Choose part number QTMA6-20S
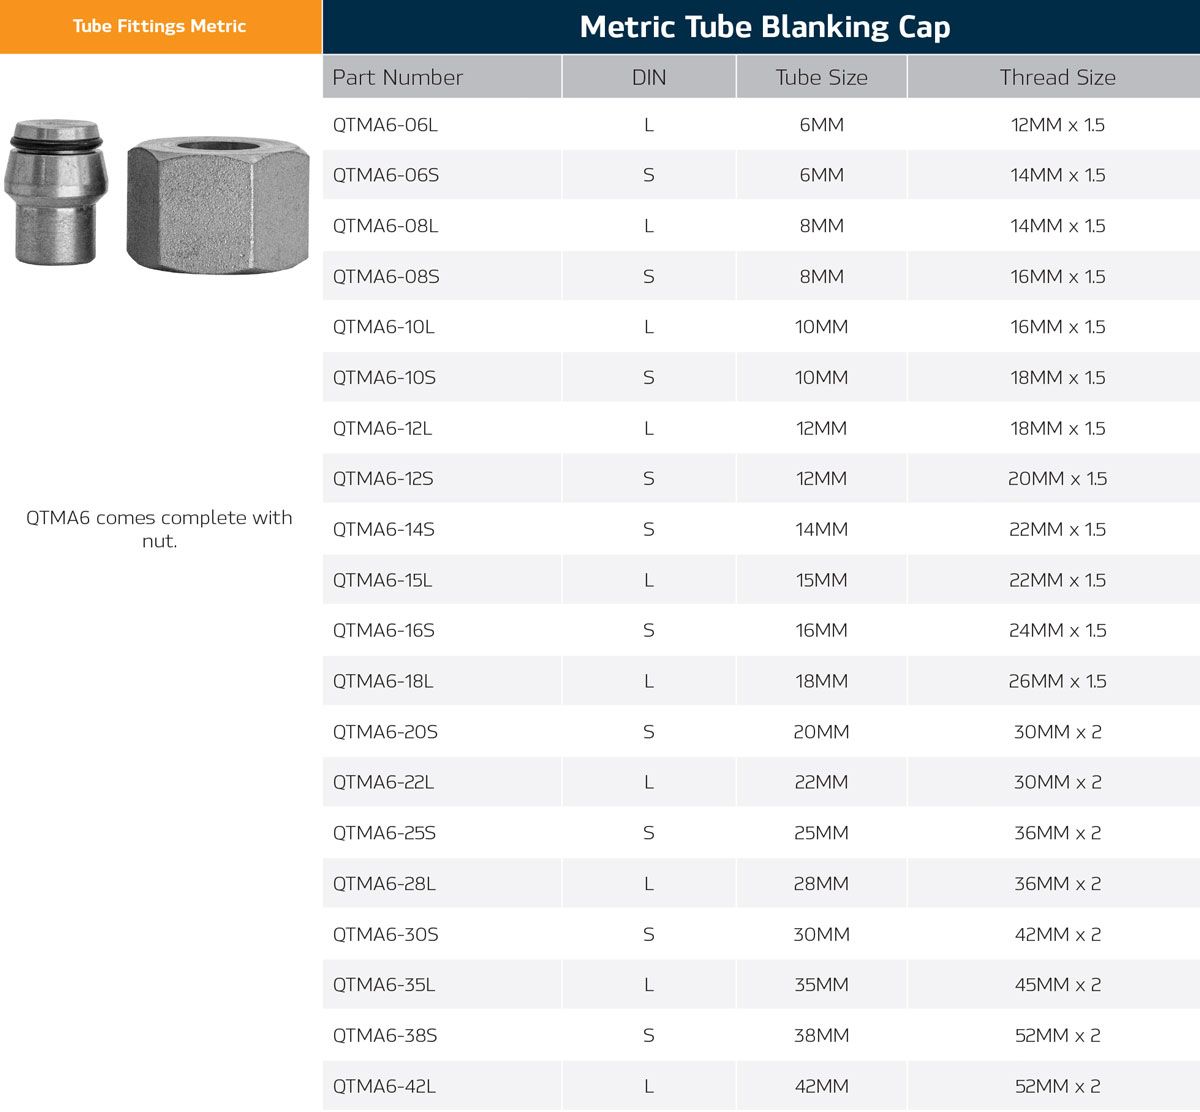 click(385, 732)
